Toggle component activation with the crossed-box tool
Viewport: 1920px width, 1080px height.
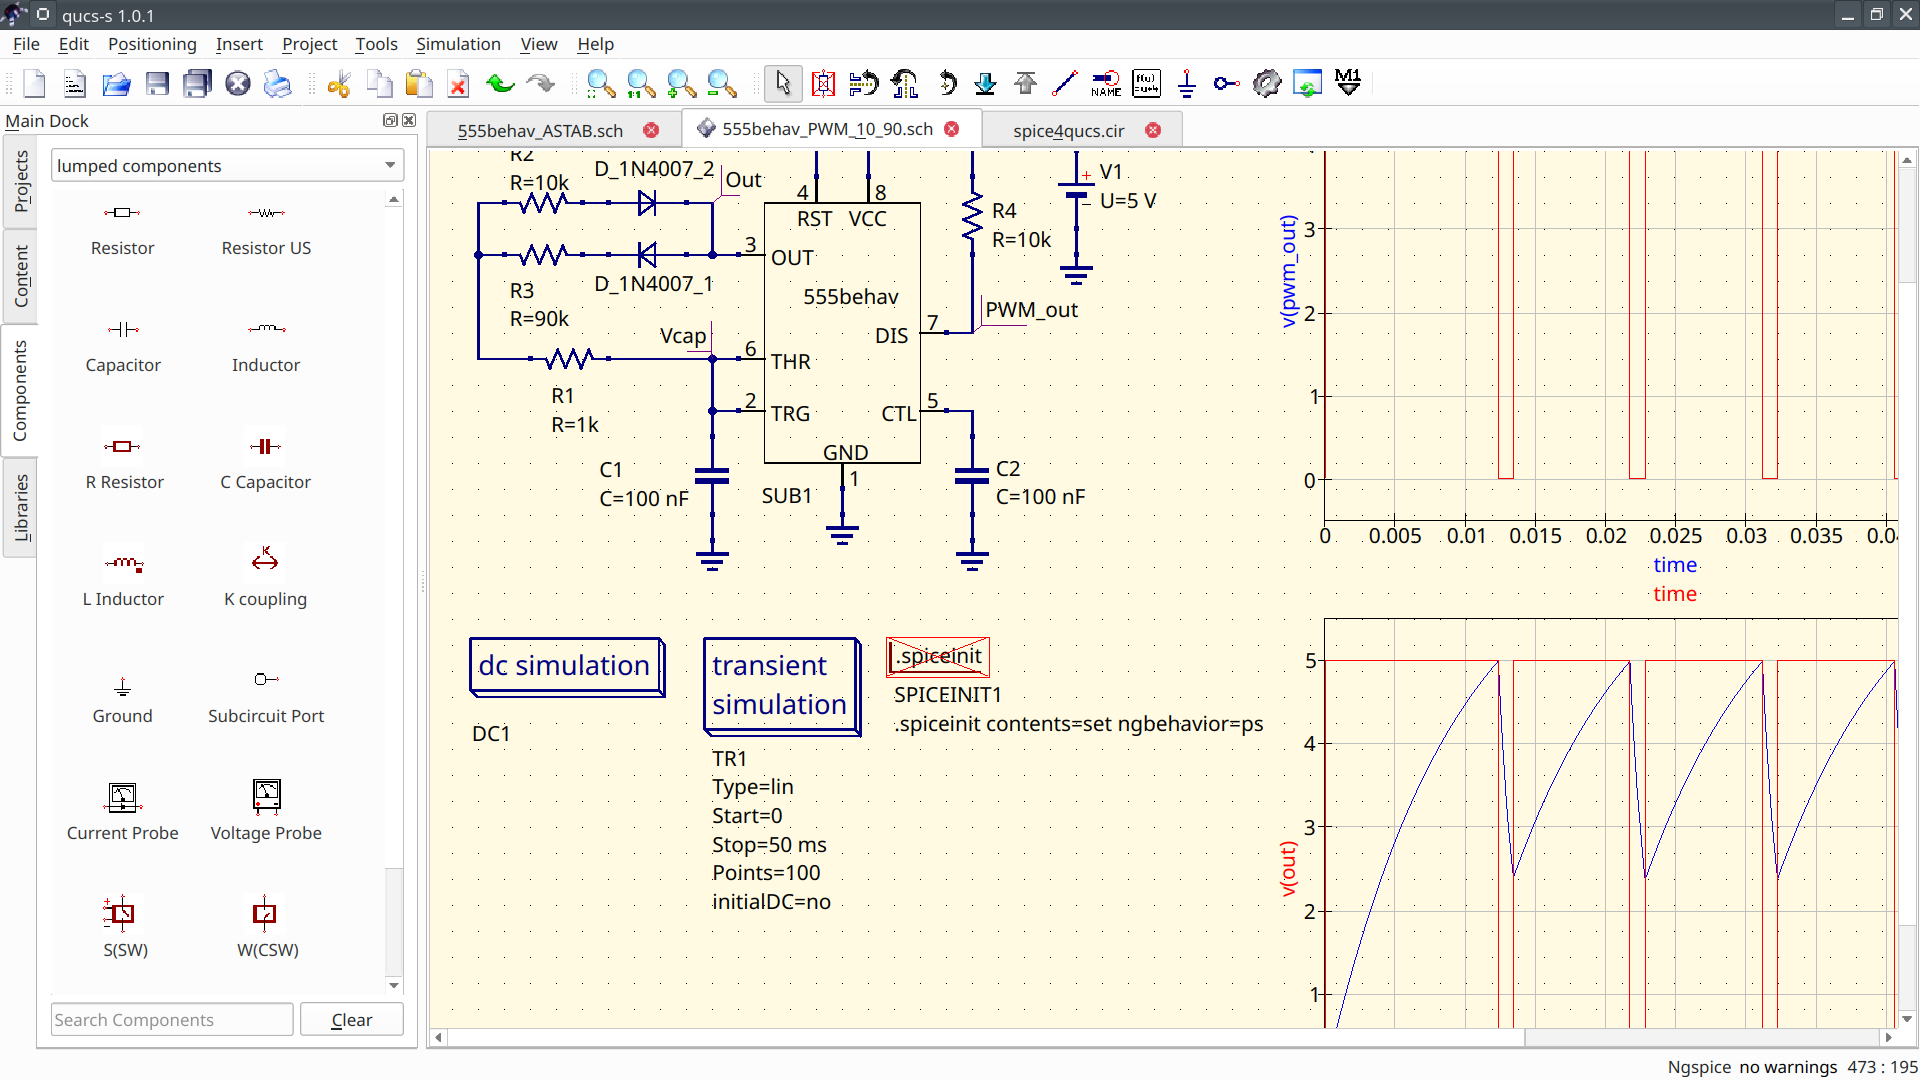pos(823,83)
